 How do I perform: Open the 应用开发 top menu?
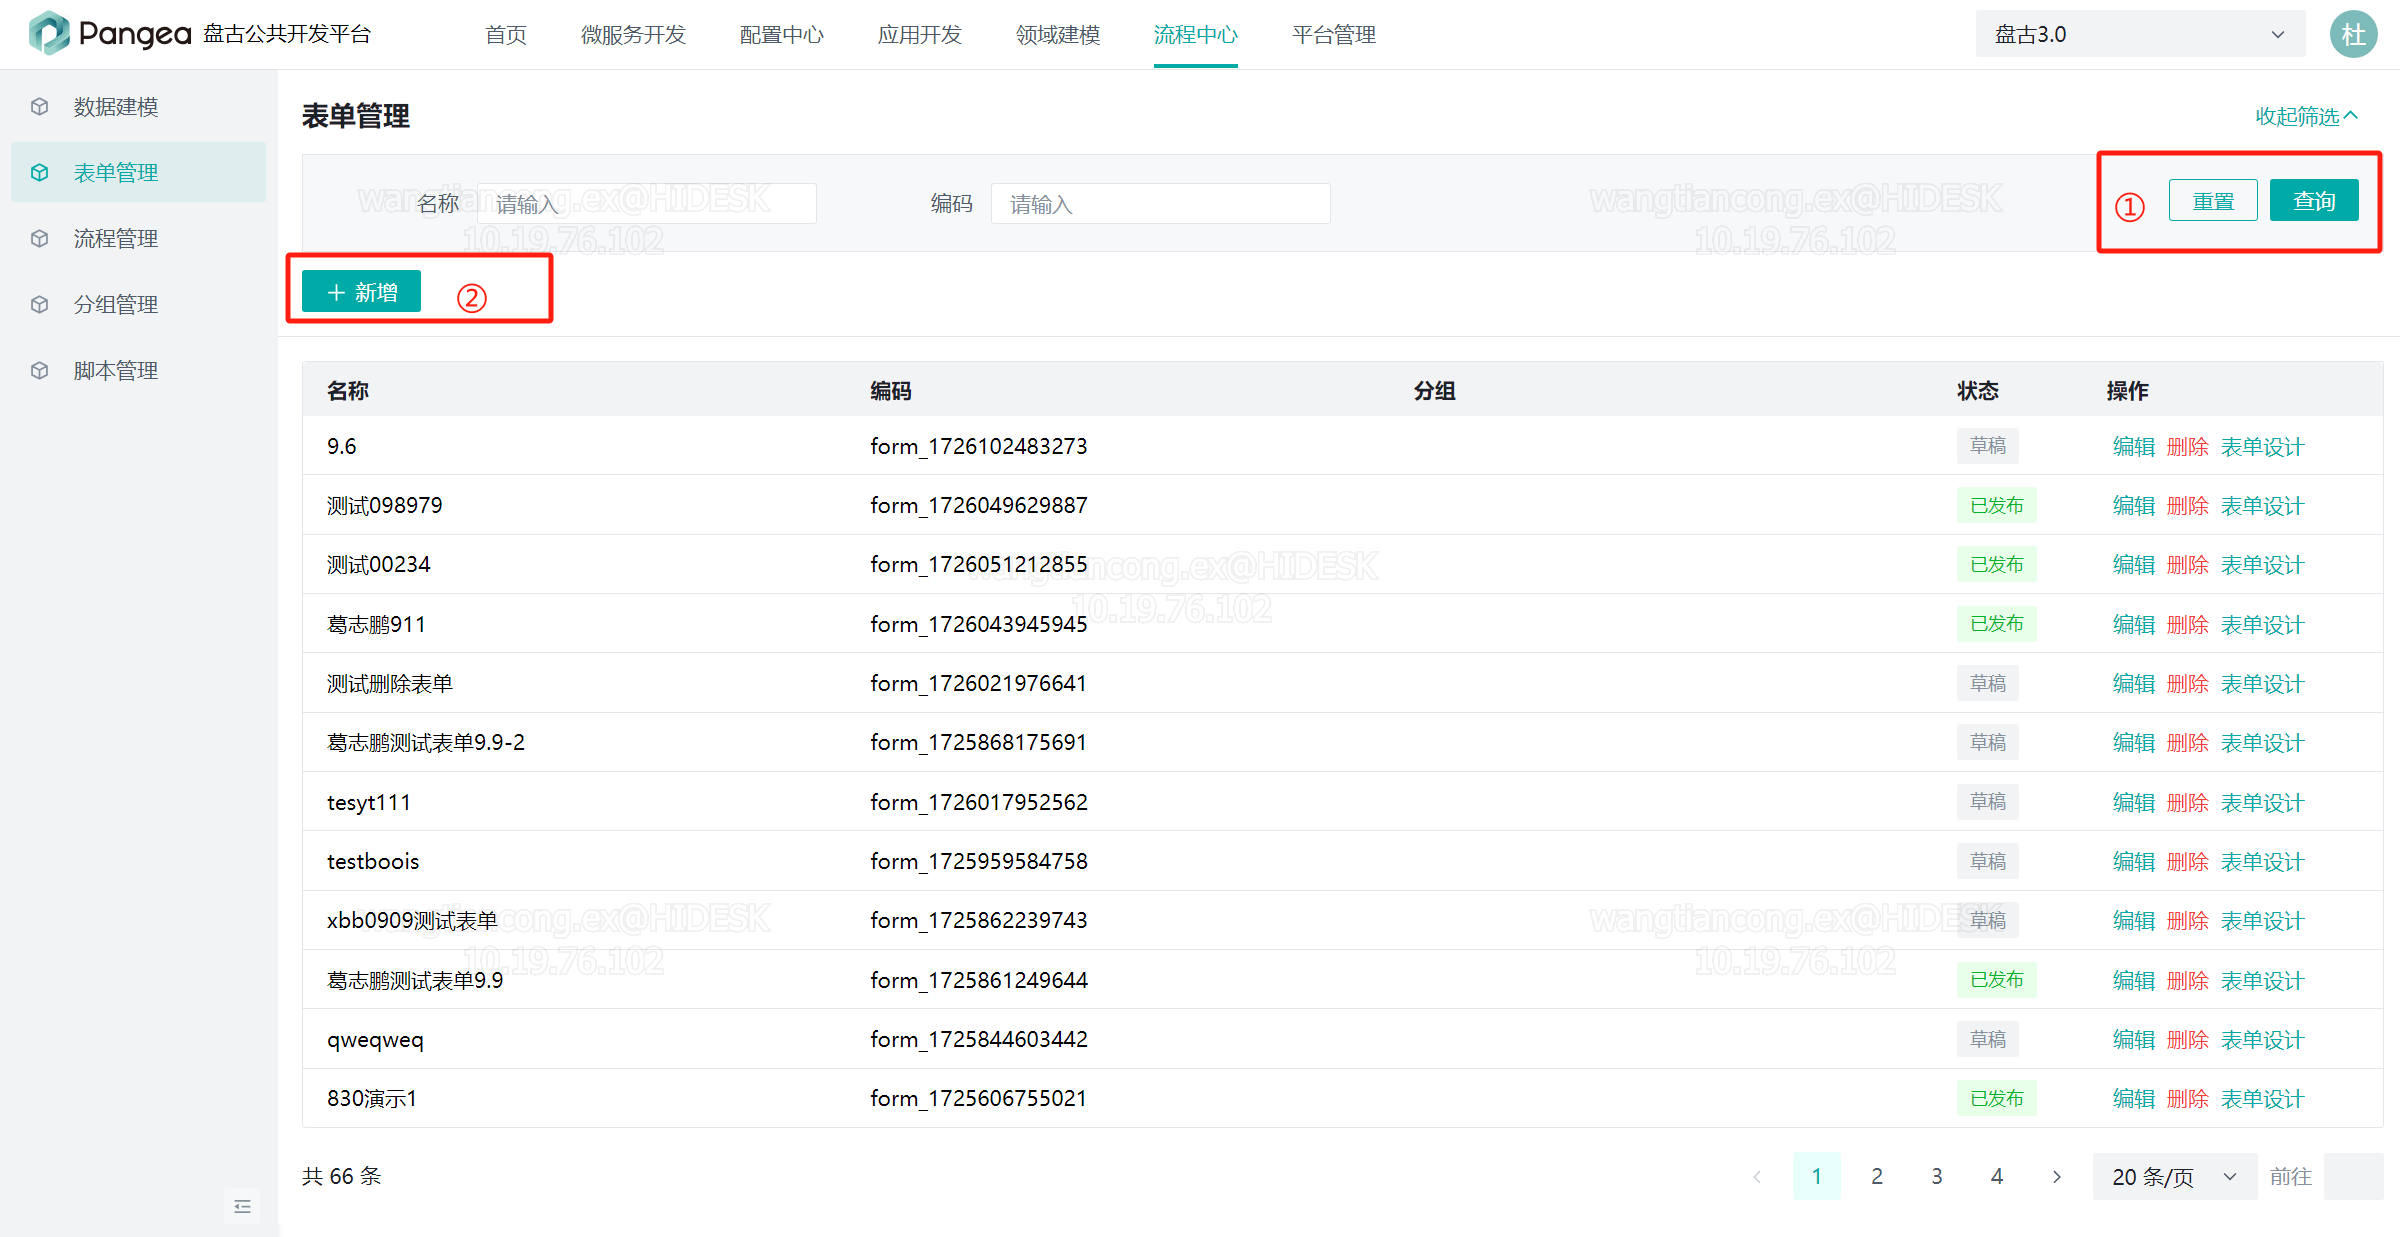point(920,34)
